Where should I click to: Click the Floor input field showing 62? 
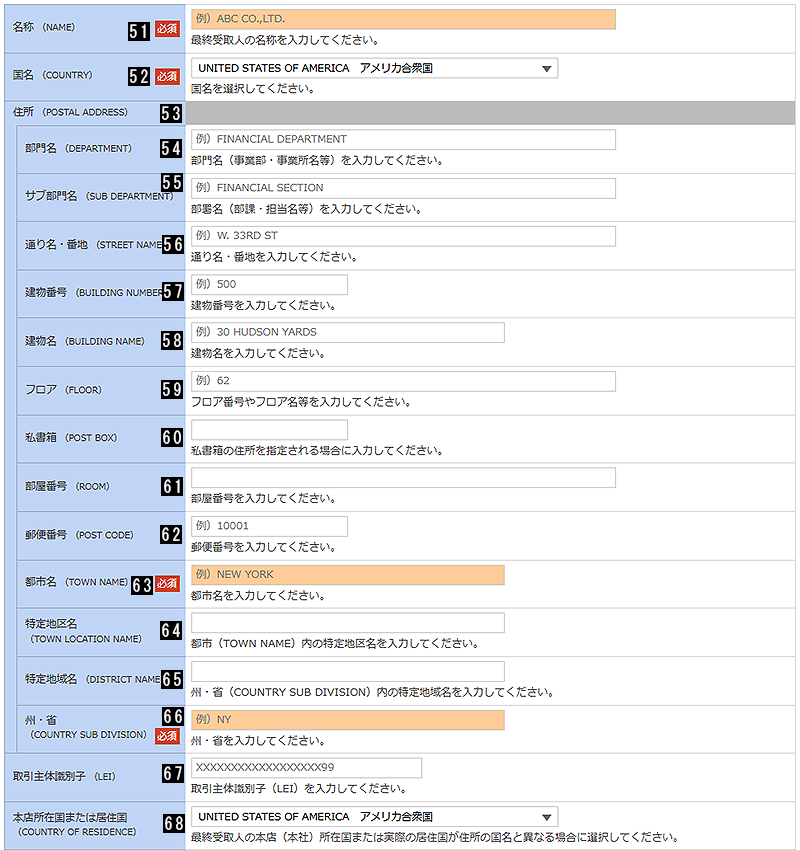tap(403, 381)
